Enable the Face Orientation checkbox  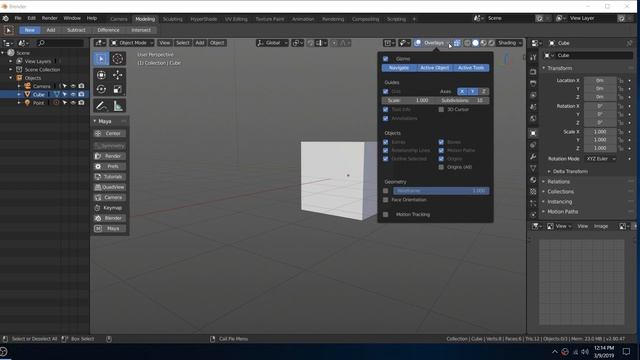click(x=386, y=200)
